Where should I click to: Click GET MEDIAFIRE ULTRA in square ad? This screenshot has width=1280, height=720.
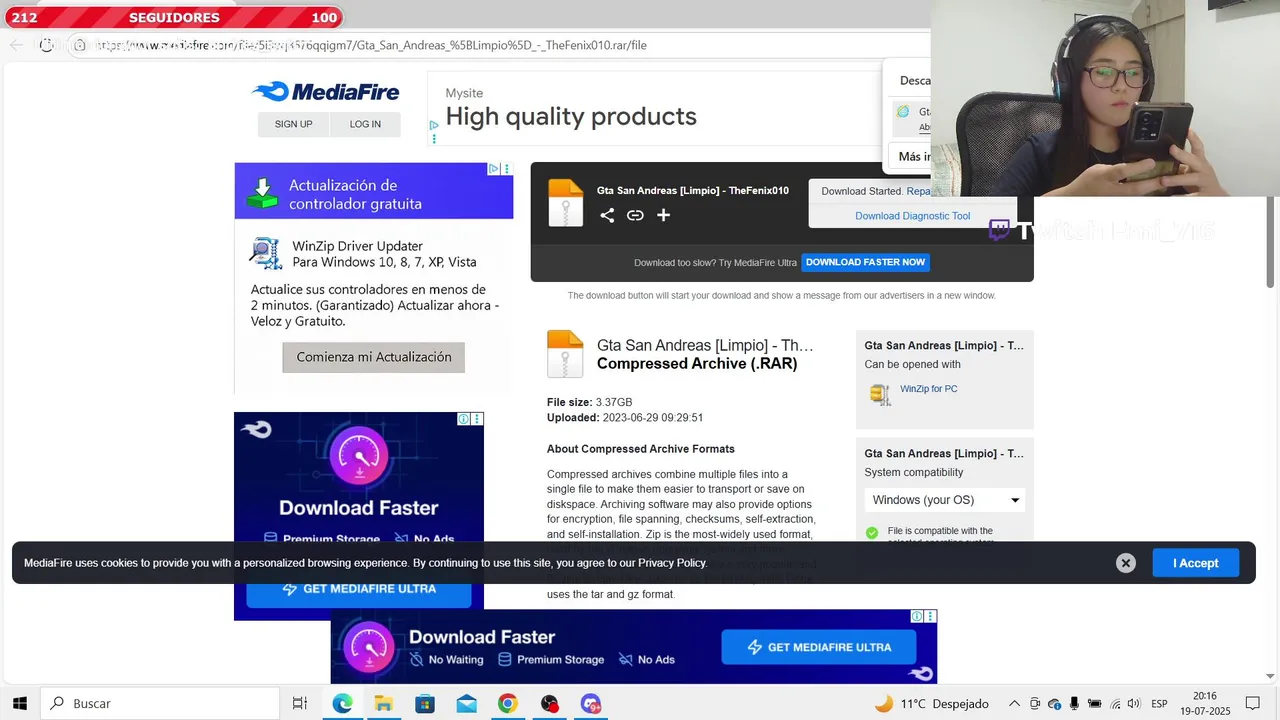coord(359,589)
